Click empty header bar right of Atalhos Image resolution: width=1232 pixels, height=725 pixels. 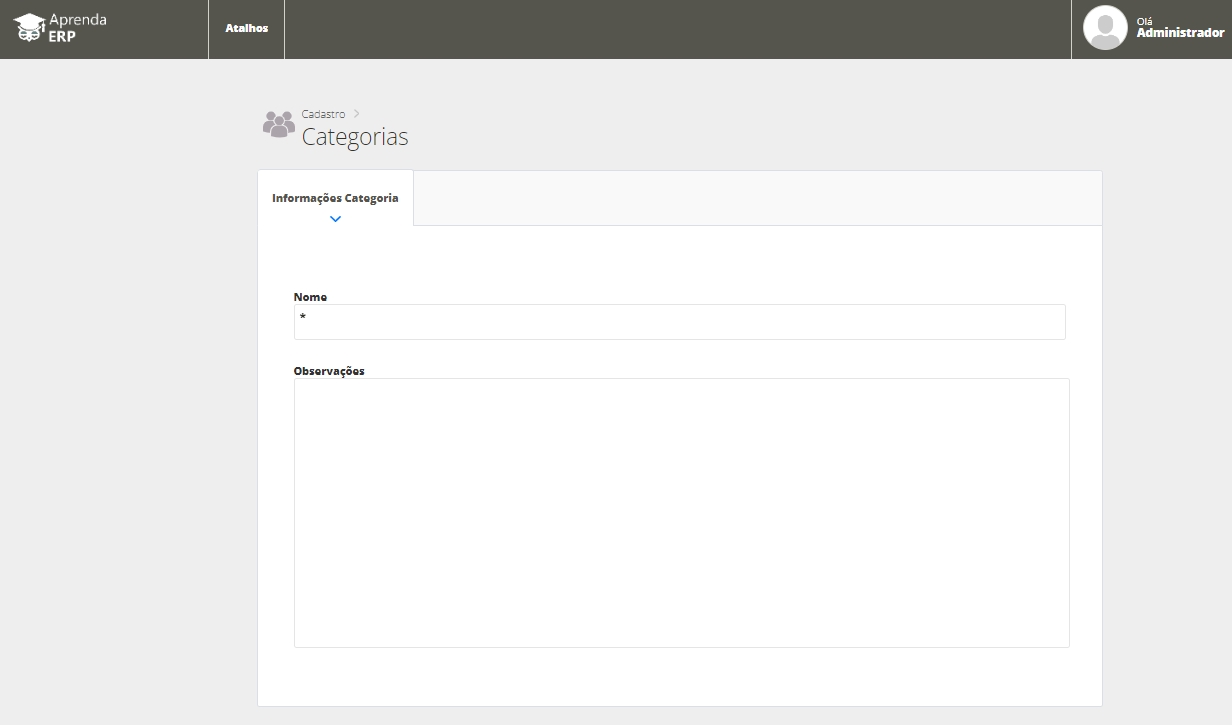click(x=676, y=29)
